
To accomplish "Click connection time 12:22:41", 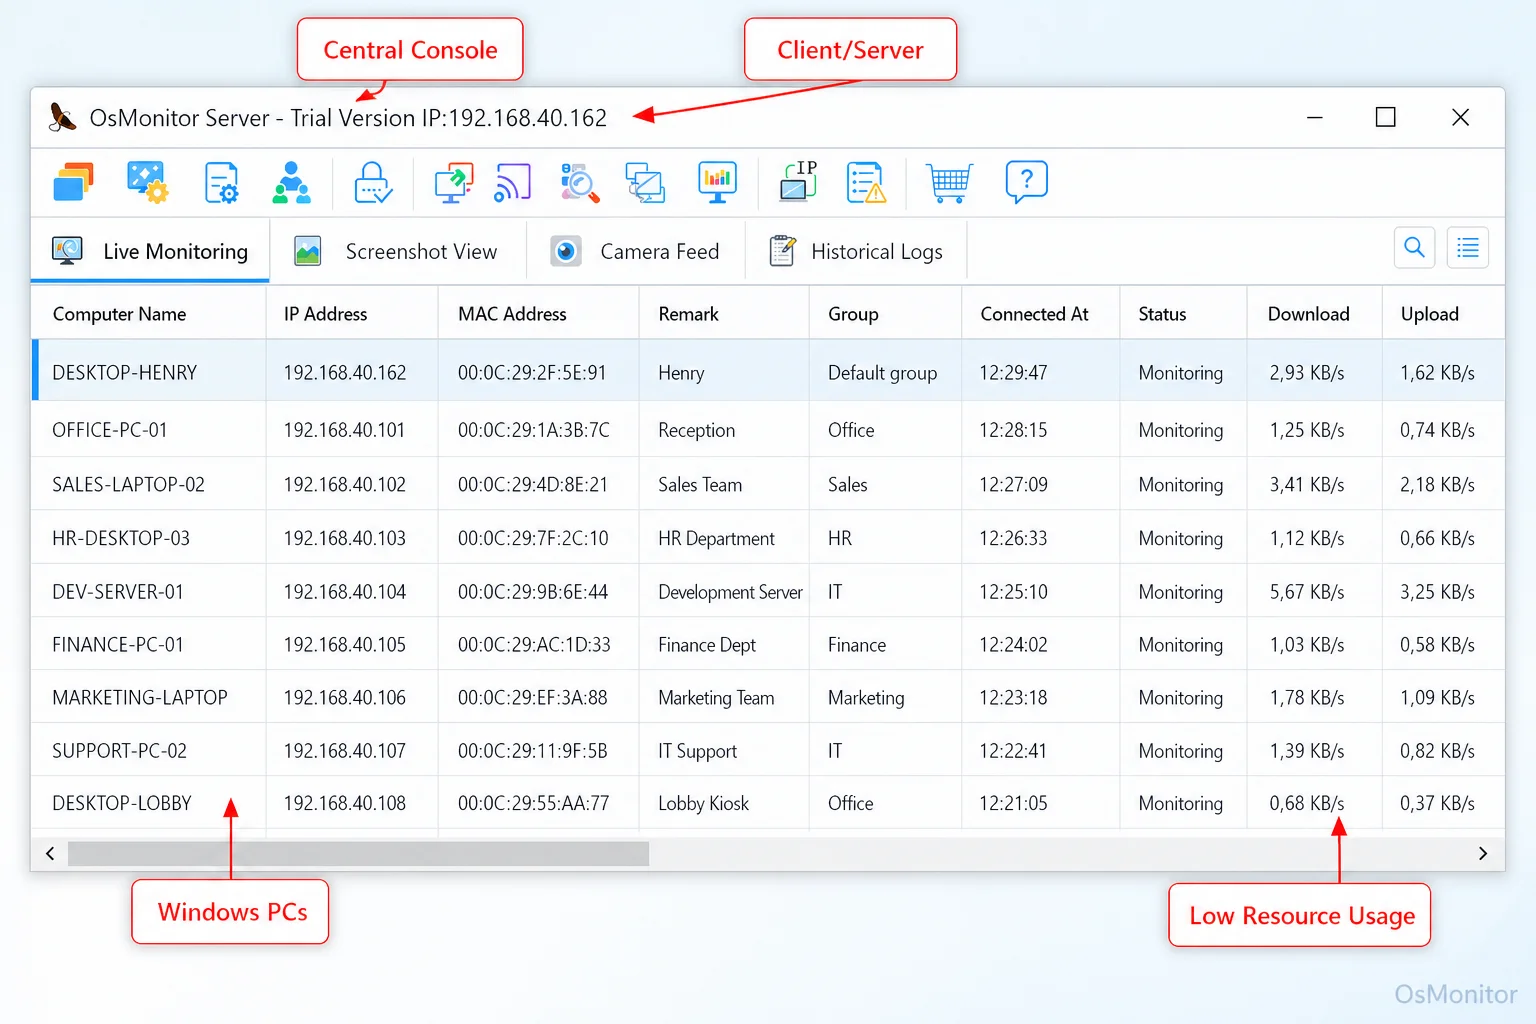I will coord(1013,751).
